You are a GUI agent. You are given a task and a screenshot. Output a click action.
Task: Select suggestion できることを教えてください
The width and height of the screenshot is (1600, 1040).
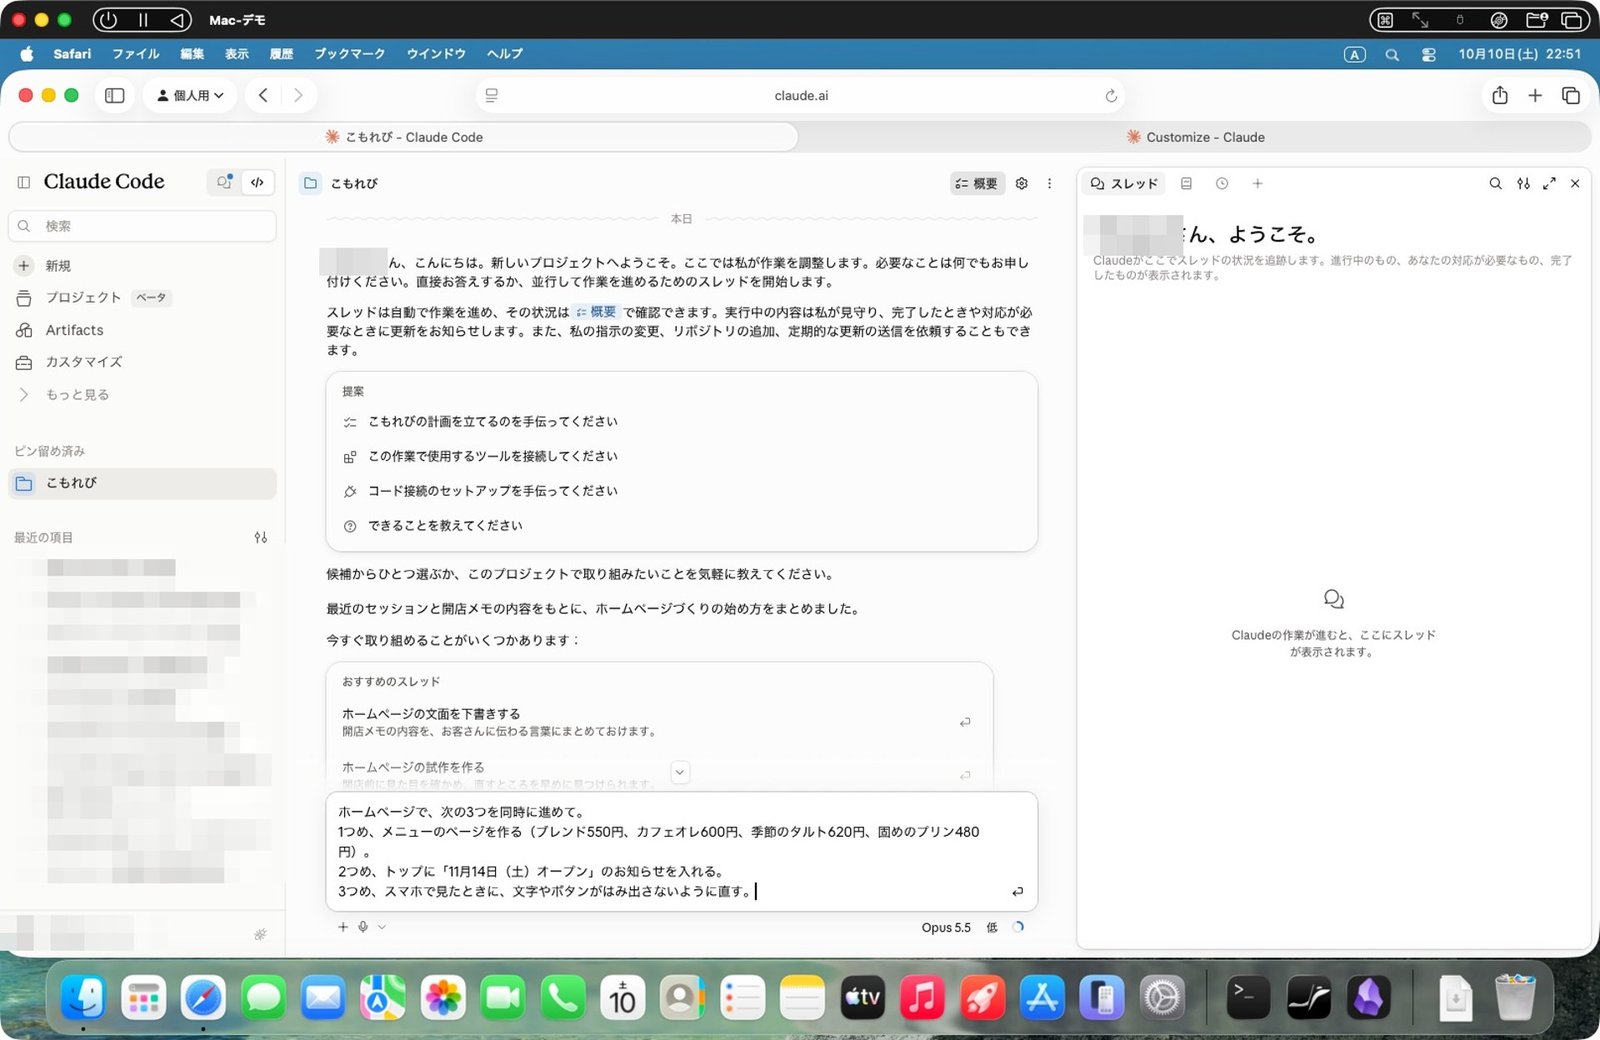681,526
